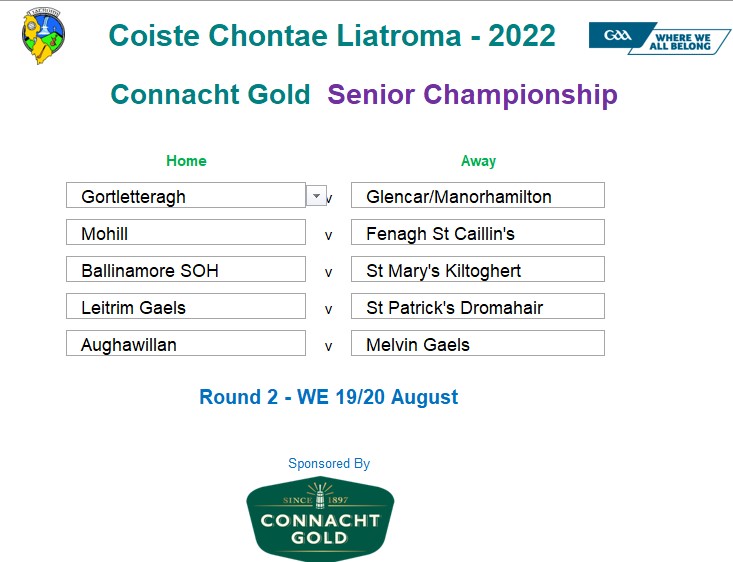
Task: Select the Ballinamore SOH home team cell
Action: (x=186, y=269)
